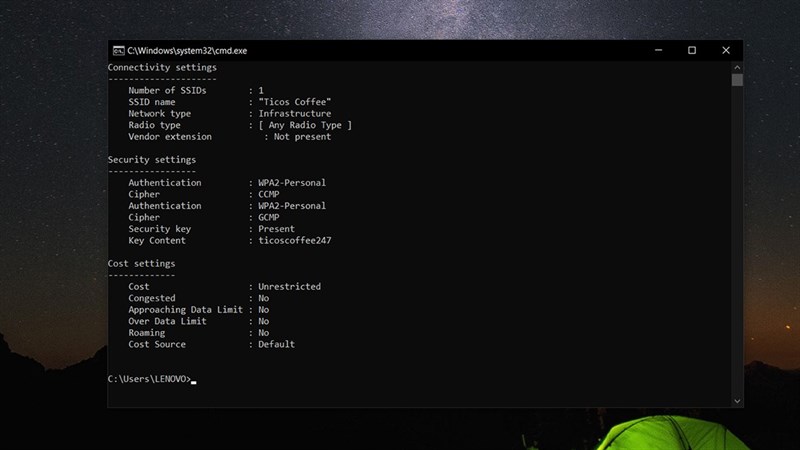
Task: Click the SSID value "Ticos Coffee"
Action: (294, 102)
